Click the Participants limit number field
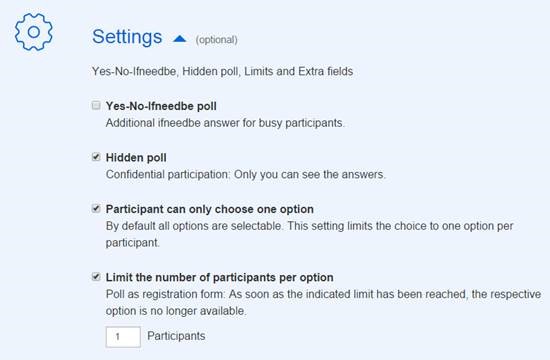The height and width of the screenshot is (360, 550). pyautogui.click(x=123, y=337)
